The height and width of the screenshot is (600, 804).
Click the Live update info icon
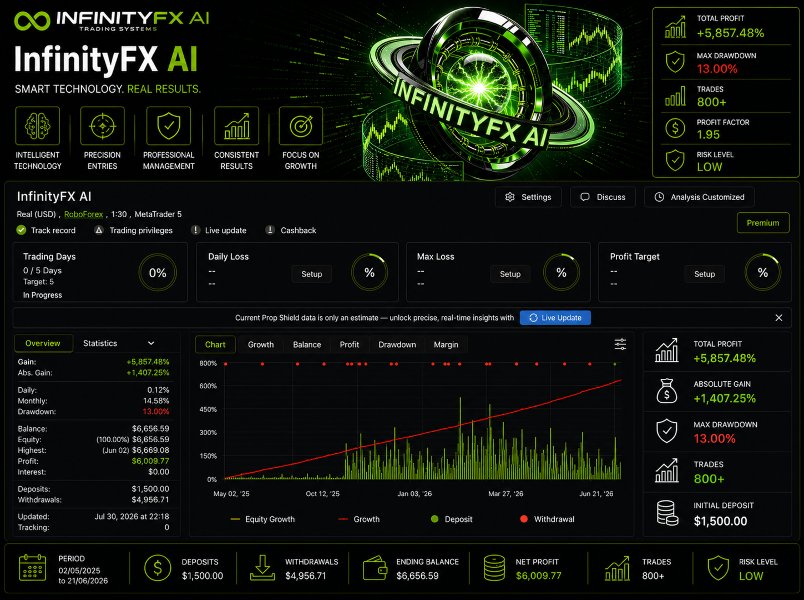click(195, 230)
